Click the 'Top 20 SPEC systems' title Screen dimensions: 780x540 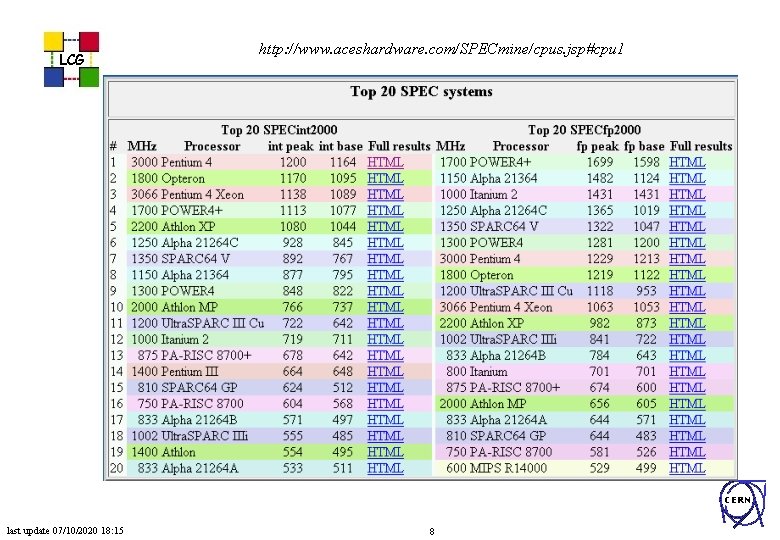[x=421, y=91]
